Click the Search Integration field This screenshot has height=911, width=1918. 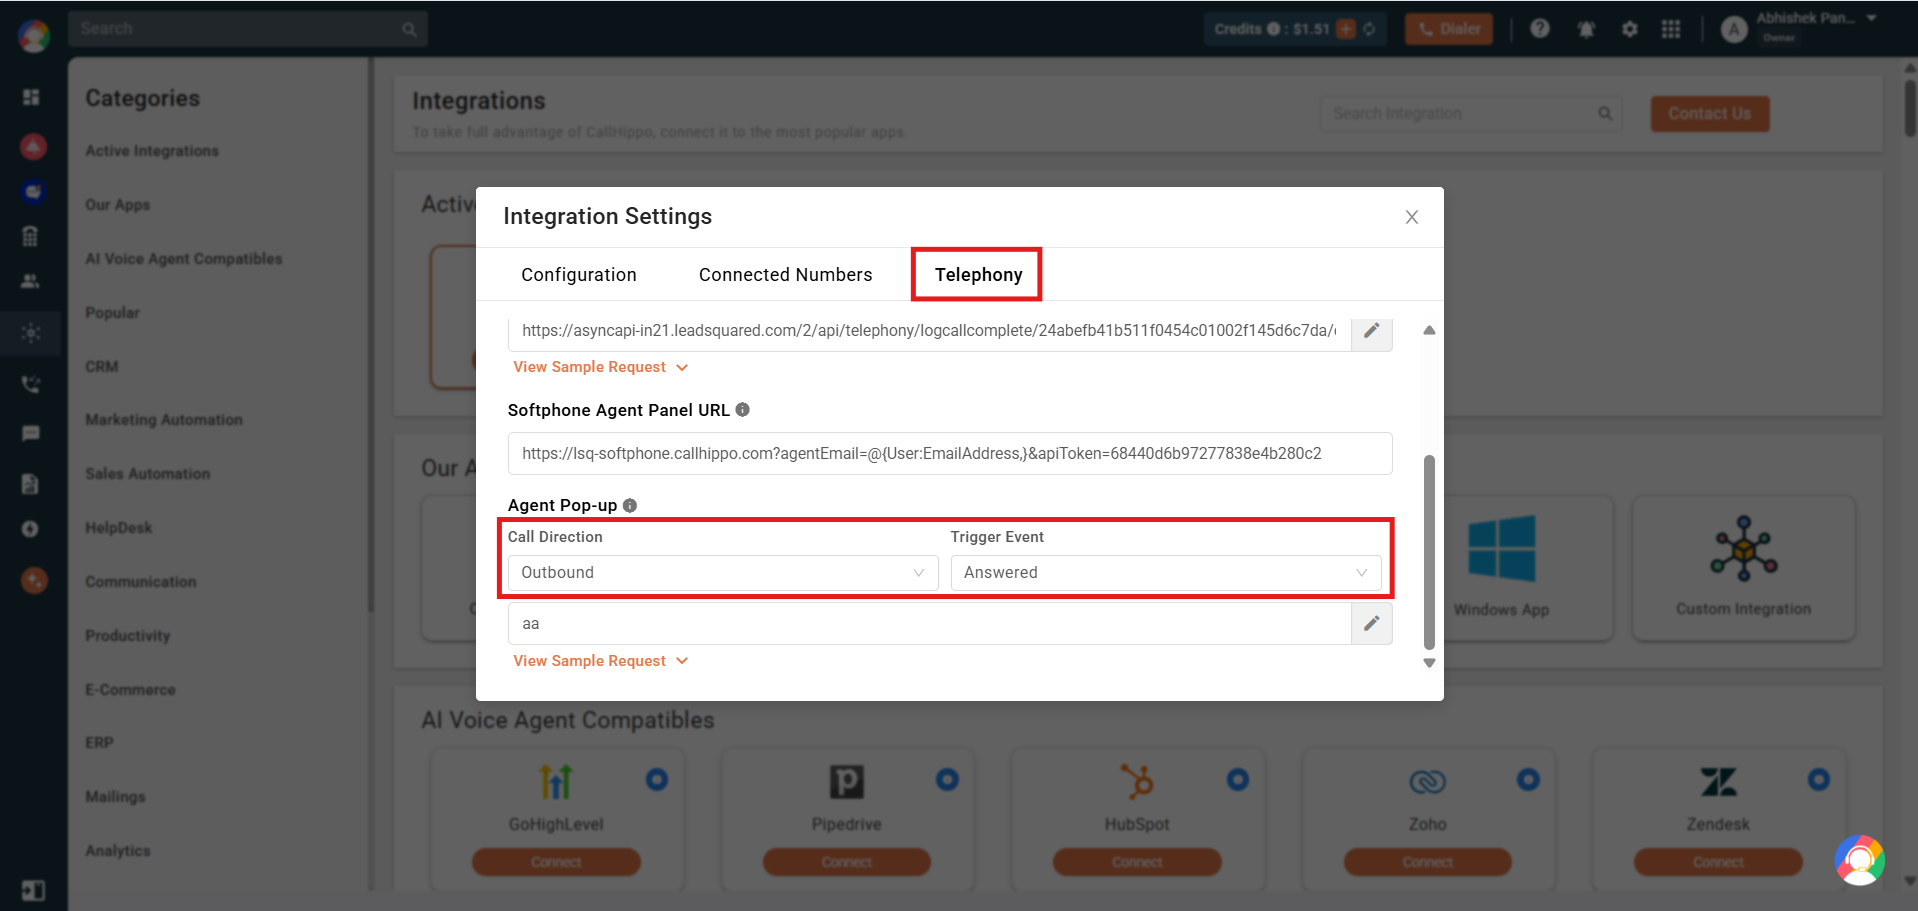pyautogui.click(x=1471, y=114)
